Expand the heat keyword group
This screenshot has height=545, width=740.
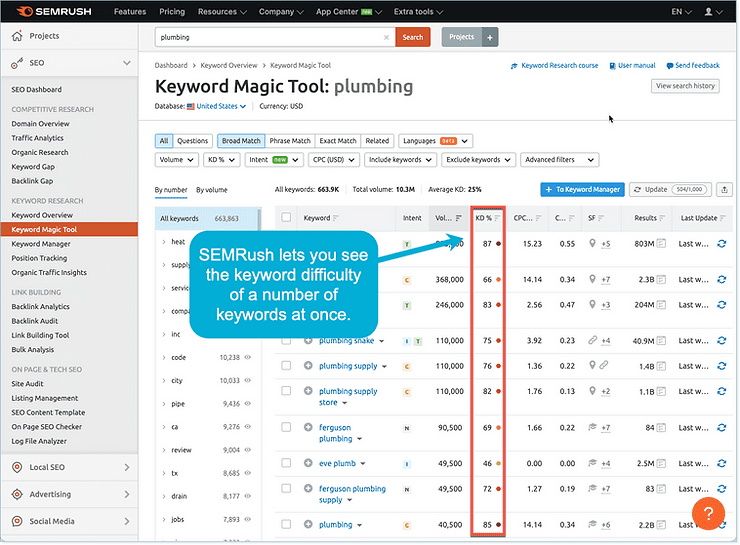164,242
